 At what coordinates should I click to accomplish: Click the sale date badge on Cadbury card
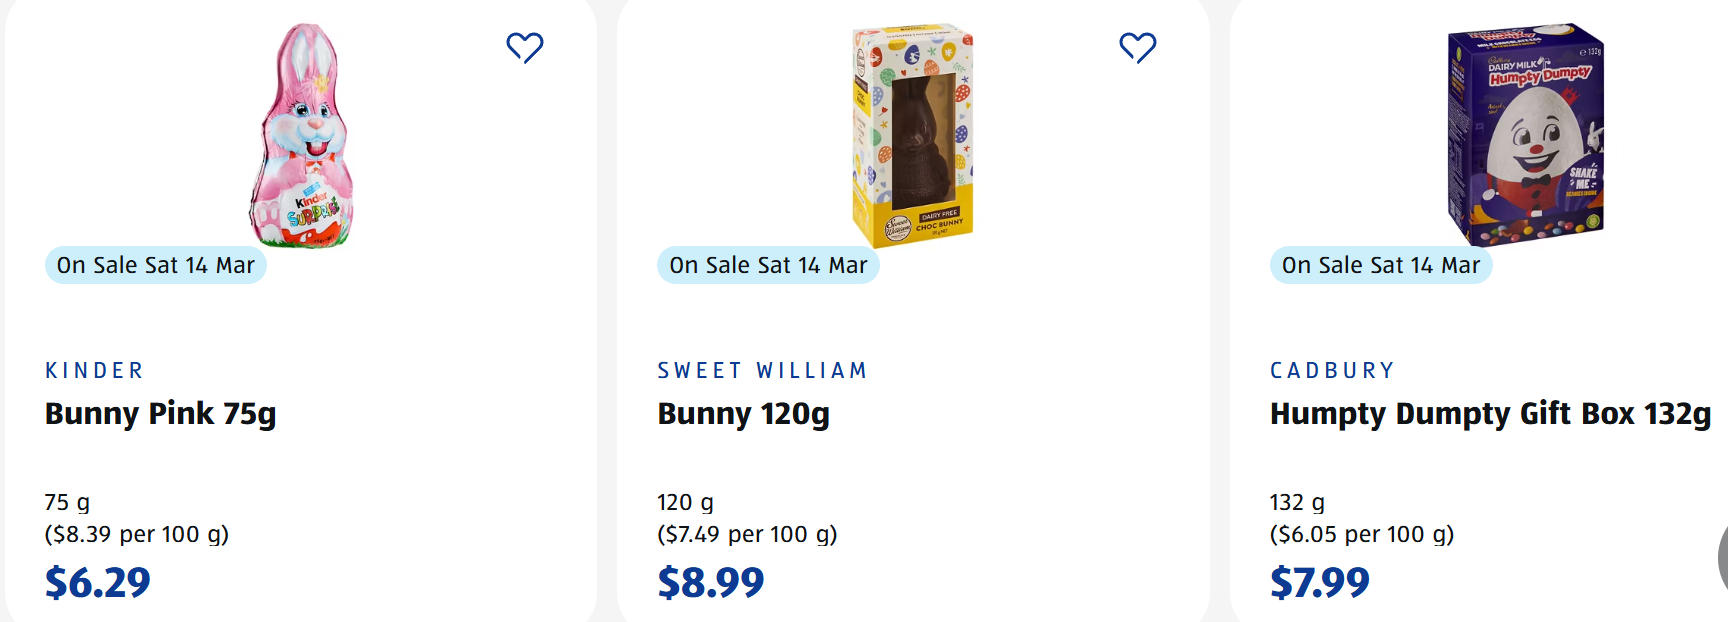pos(1381,265)
